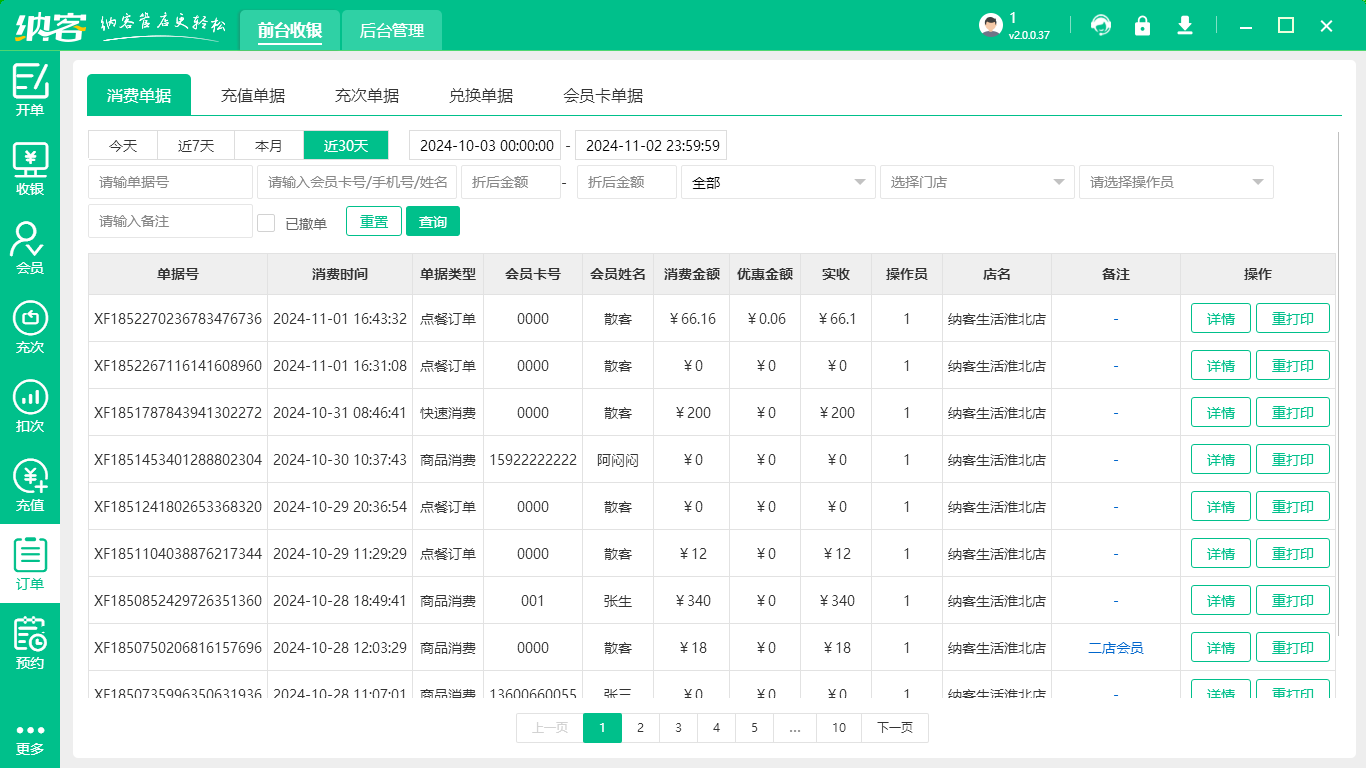The width and height of the screenshot is (1366, 768).
Task: Open the 充次 sidebar icon
Action: coord(30,327)
